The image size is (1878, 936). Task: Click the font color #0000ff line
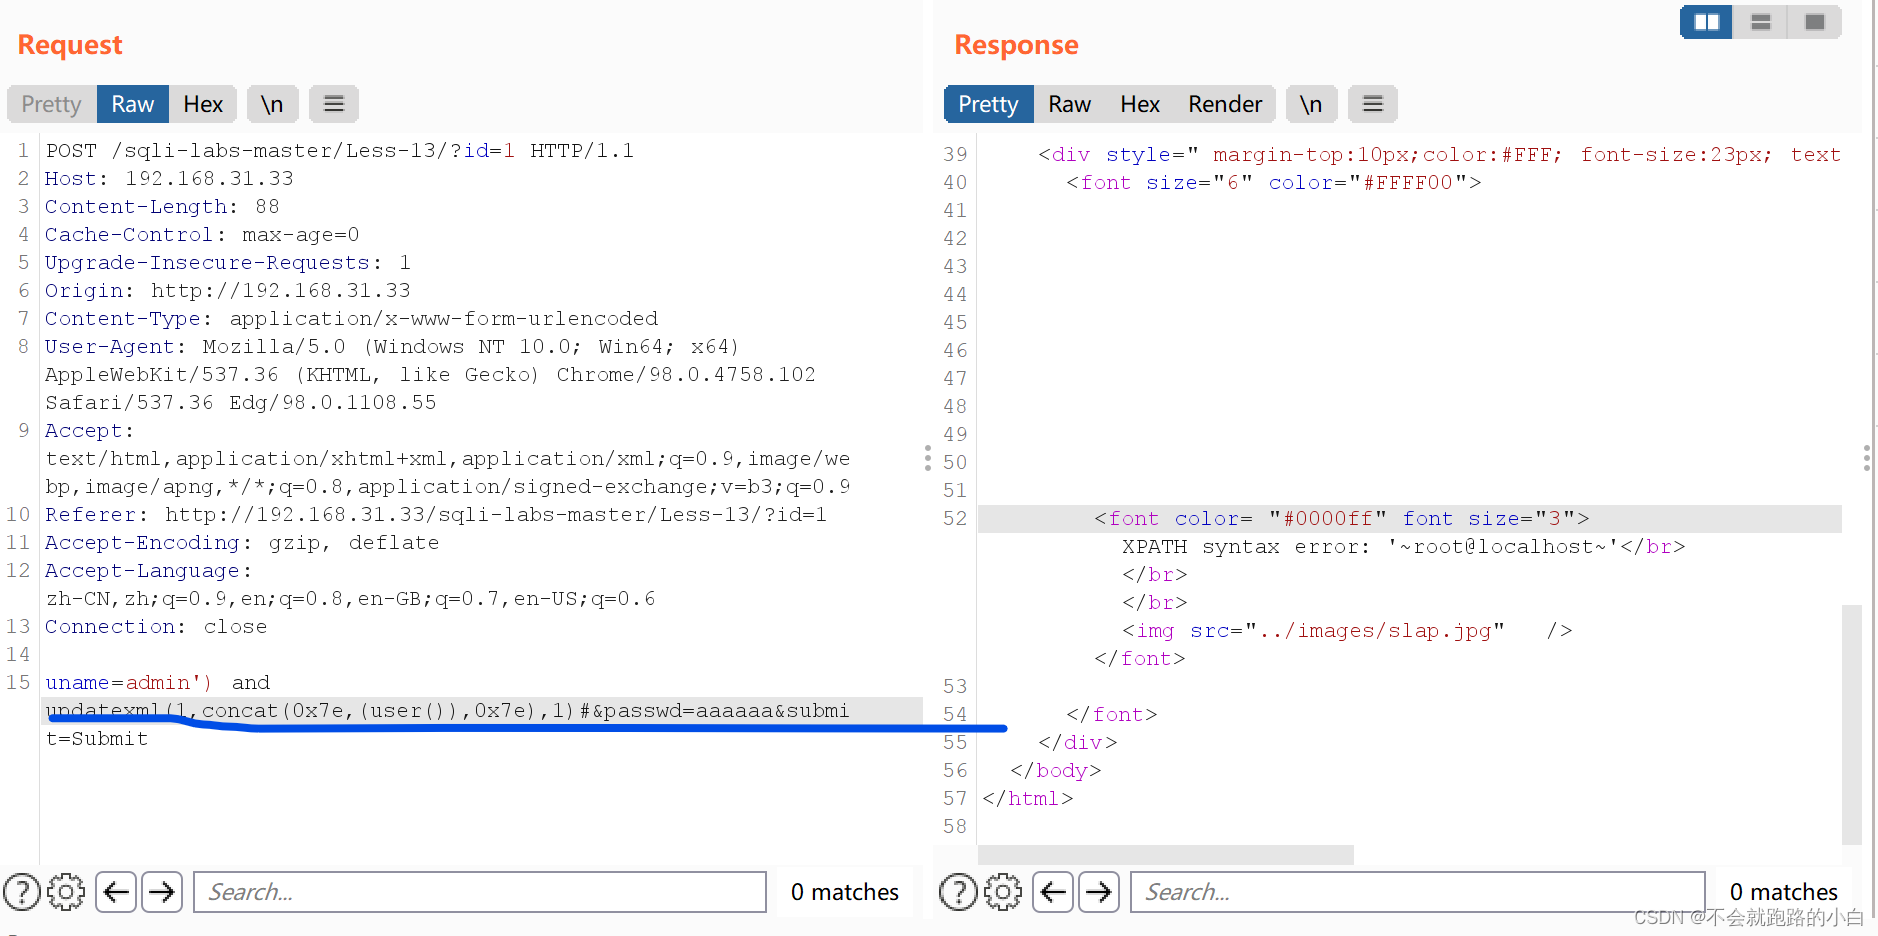pyautogui.click(x=1342, y=519)
